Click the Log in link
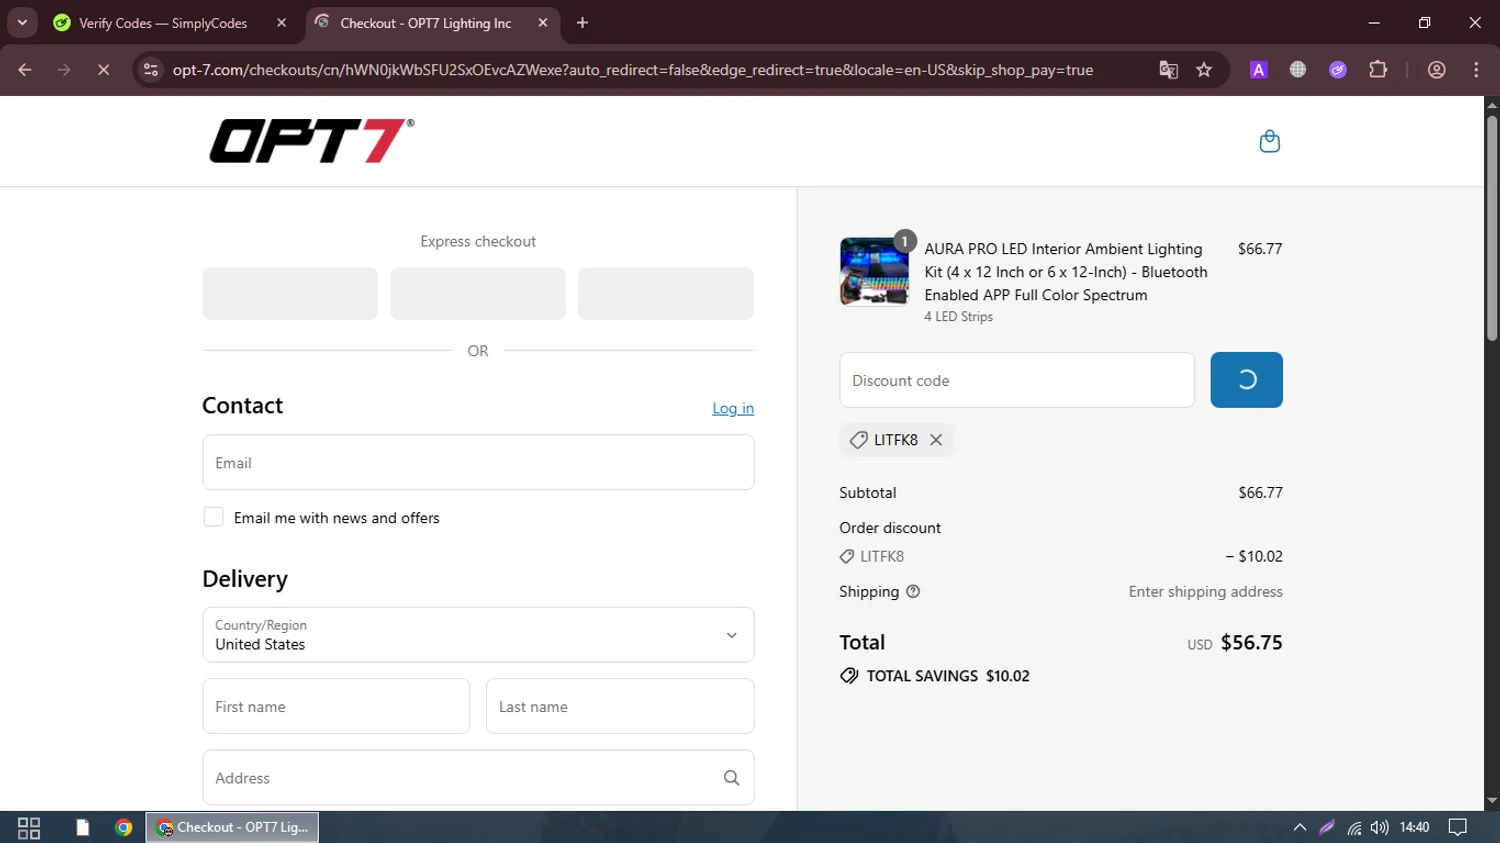The height and width of the screenshot is (843, 1500). click(733, 408)
